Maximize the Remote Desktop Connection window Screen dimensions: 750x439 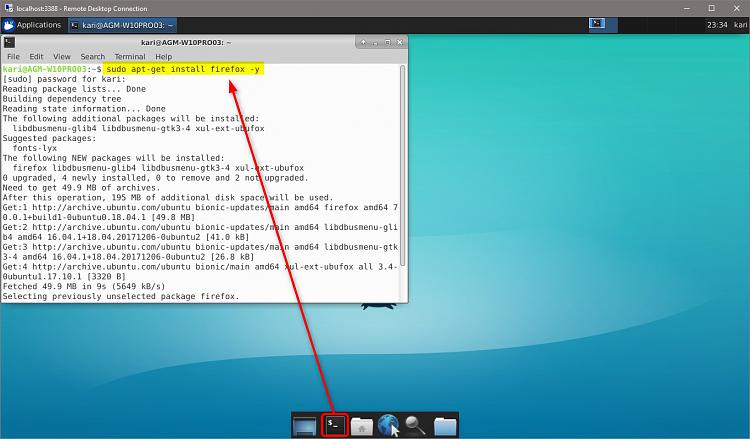(712, 8)
